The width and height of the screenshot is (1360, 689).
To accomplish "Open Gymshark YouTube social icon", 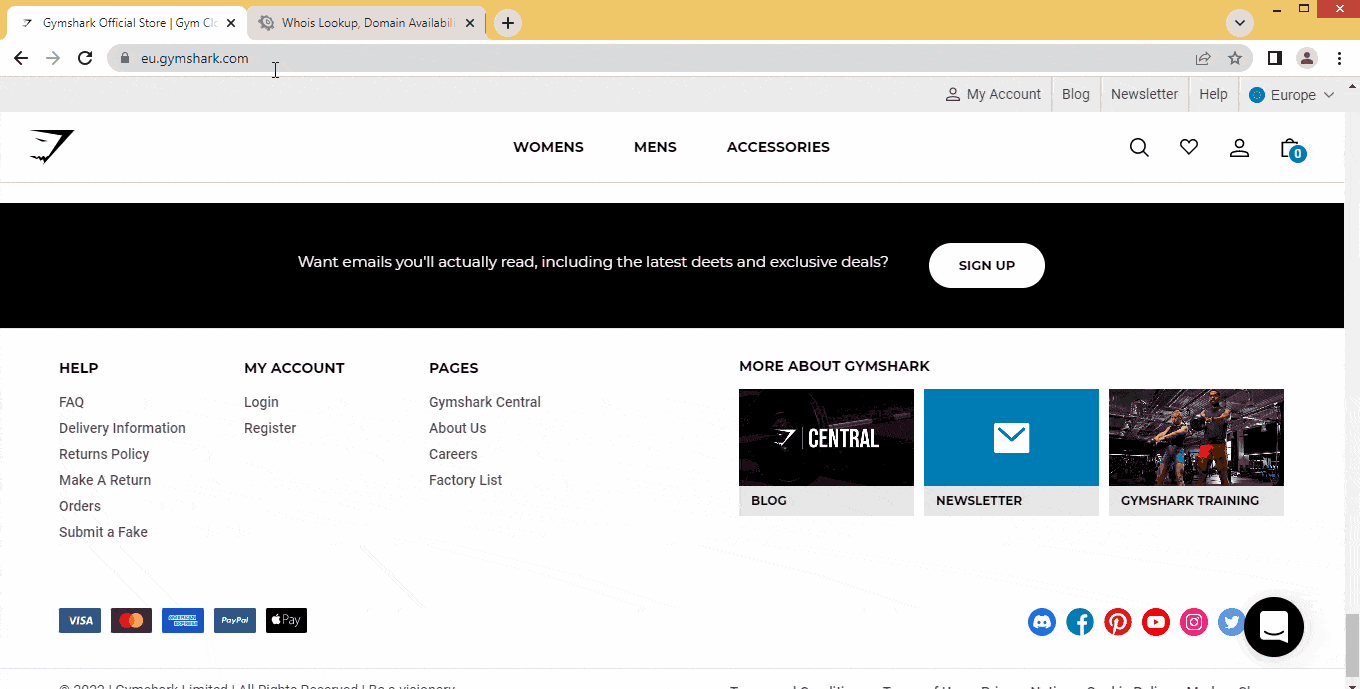I will [1156, 622].
